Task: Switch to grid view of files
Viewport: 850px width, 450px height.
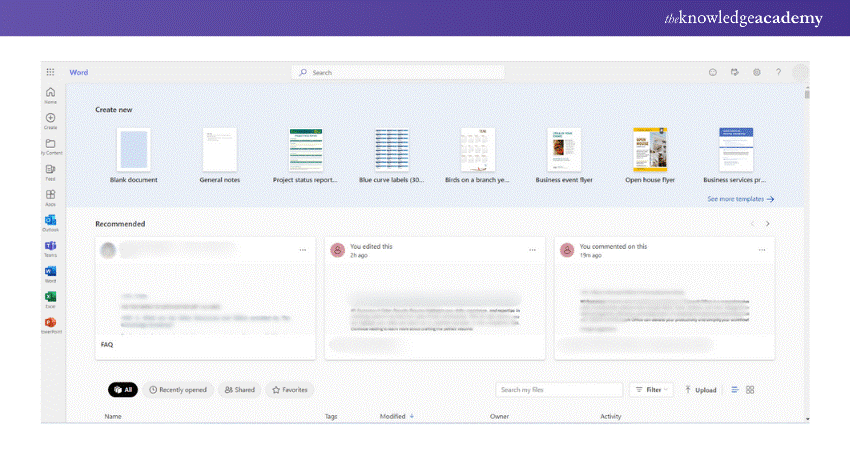Action: pyautogui.click(x=750, y=389)
